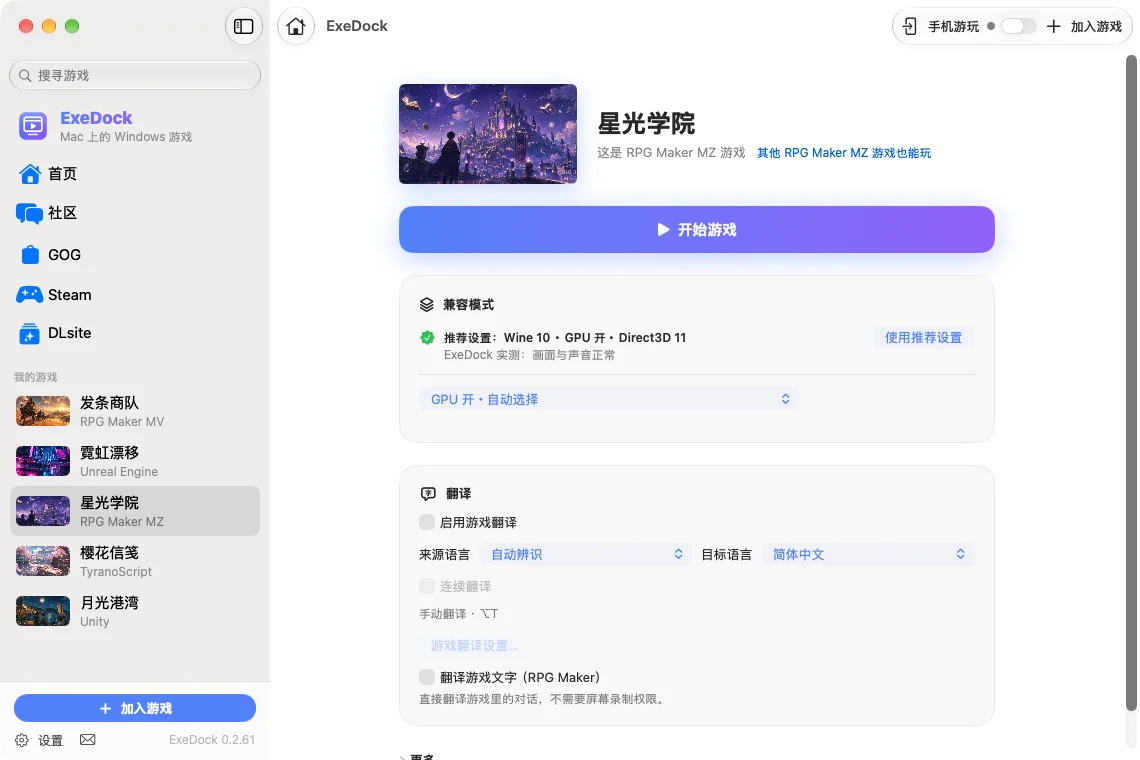Click the 樱花信笺 game thumbnail
1140x760 pixels.
pyautogui.click(x=43, y=561)
